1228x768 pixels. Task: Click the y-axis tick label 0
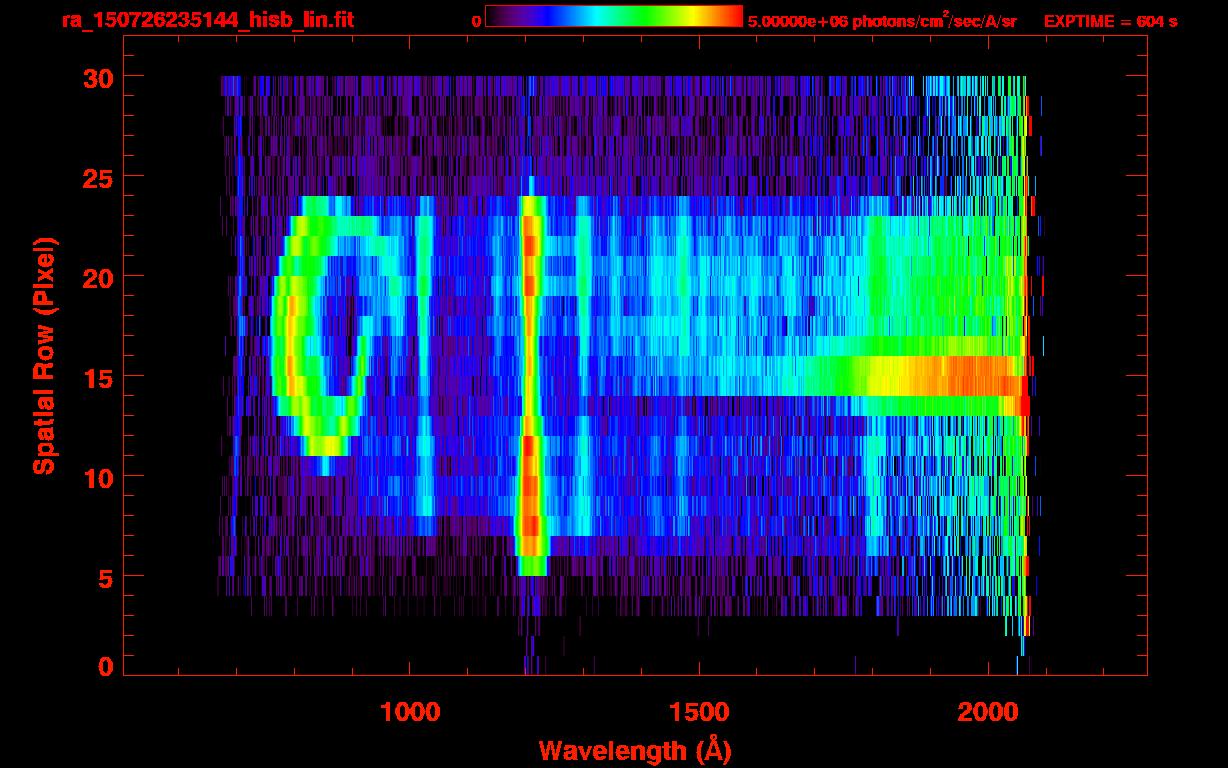106,667
